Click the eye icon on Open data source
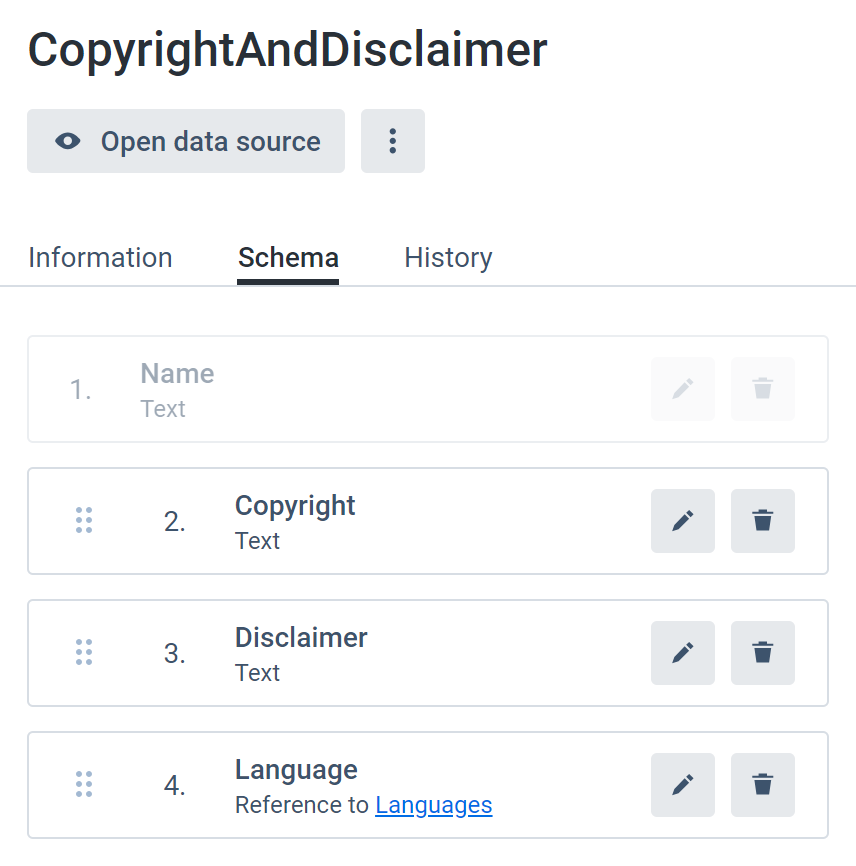Image resolution: width=856 pixels, height=866 pixels. coord(67,141)
